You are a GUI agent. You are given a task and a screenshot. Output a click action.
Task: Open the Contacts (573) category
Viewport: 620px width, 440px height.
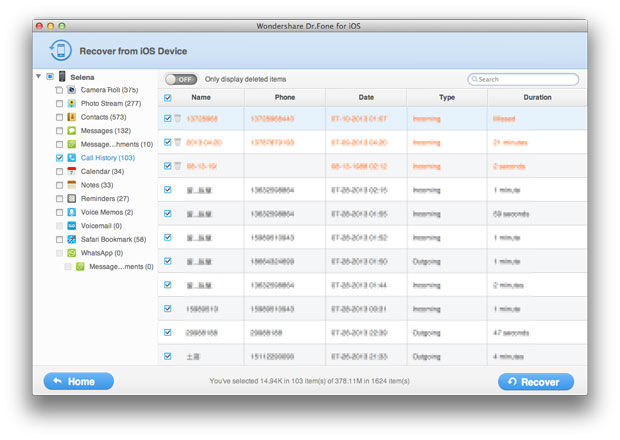[103, 117]
